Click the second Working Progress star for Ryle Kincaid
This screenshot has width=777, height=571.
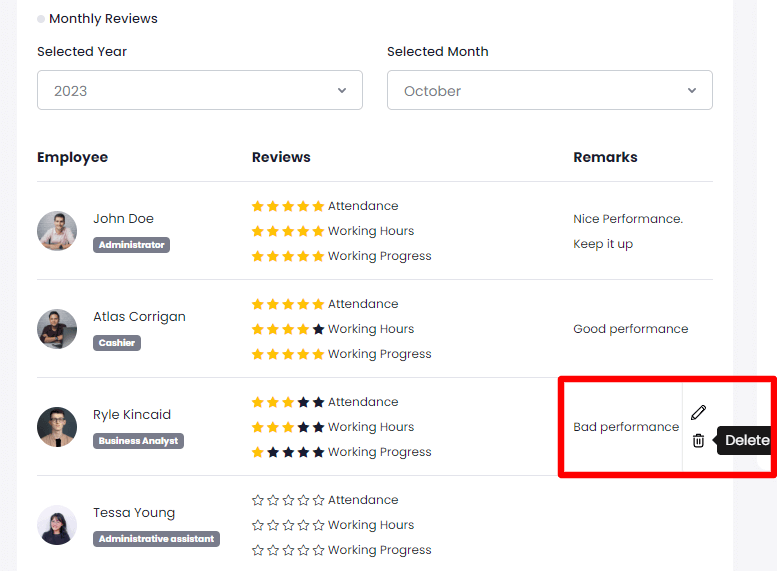coord(273,452)
